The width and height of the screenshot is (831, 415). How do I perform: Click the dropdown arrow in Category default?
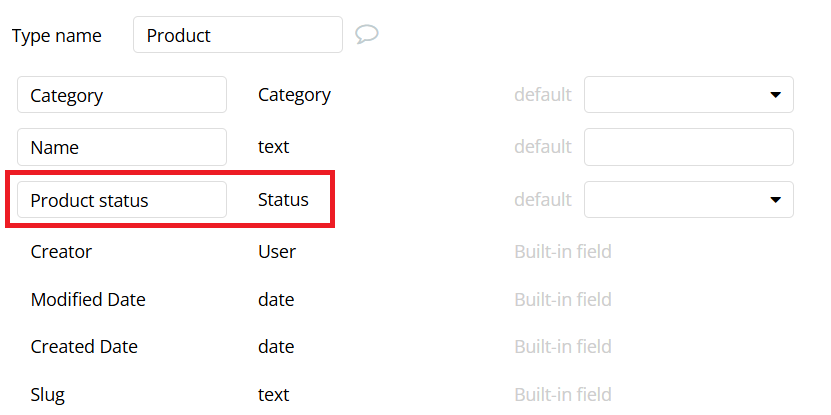coord(775,95)
